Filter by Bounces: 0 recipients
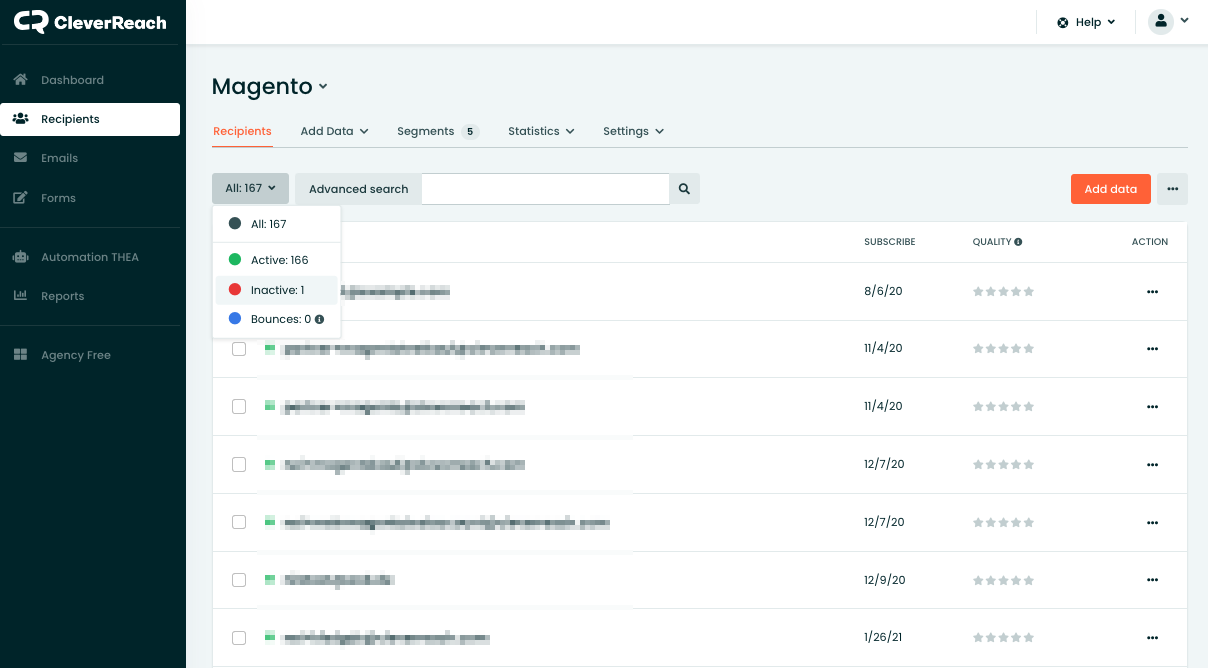This screenshot has height=668, width=1208. [277, 319]
